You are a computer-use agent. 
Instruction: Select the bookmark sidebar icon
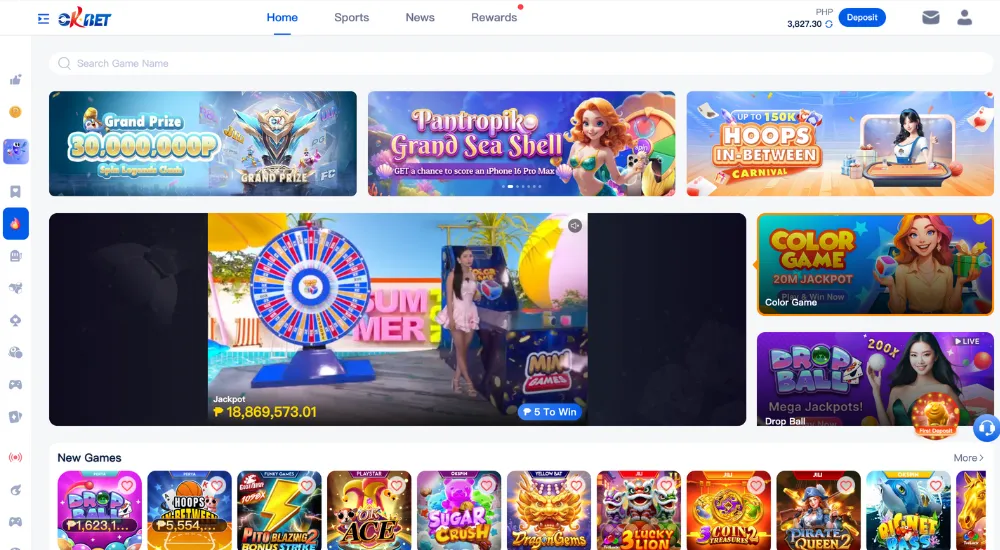pyautogui.click(x=15, y=191)
